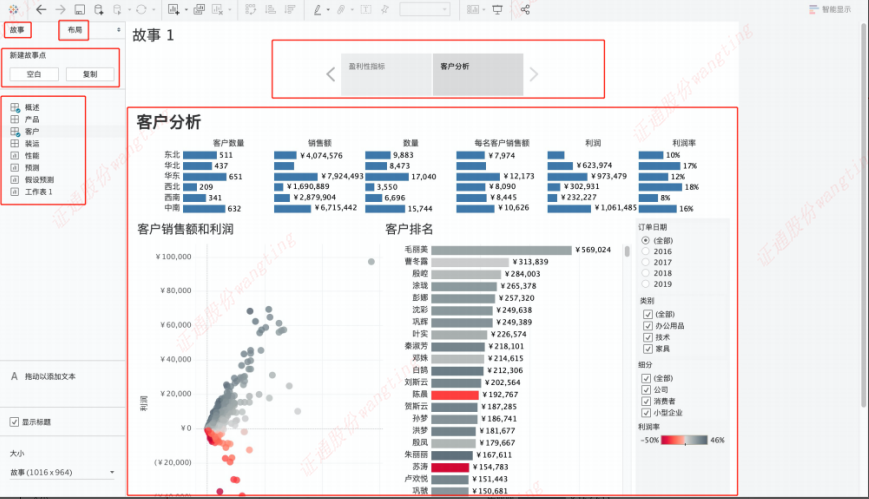The height and width of the screenshot is (499, 869).
Task: Go to previous story point arrow
Action: (x=331, y=74)
